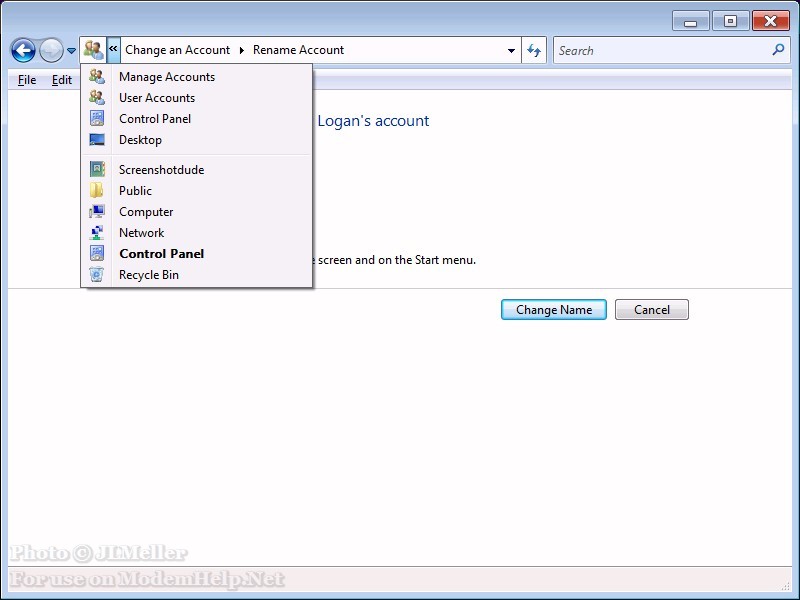The image size is (800, 600).
Task: Click the Cancel button
Action: point(652,310)
